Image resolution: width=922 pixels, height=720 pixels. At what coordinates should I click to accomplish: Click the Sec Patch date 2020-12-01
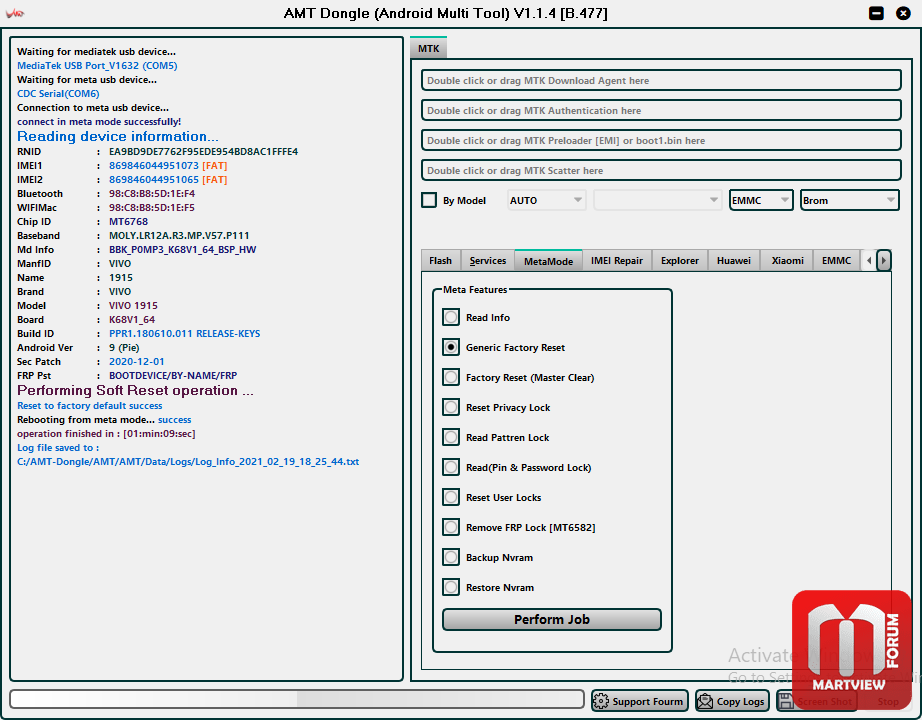136,362
